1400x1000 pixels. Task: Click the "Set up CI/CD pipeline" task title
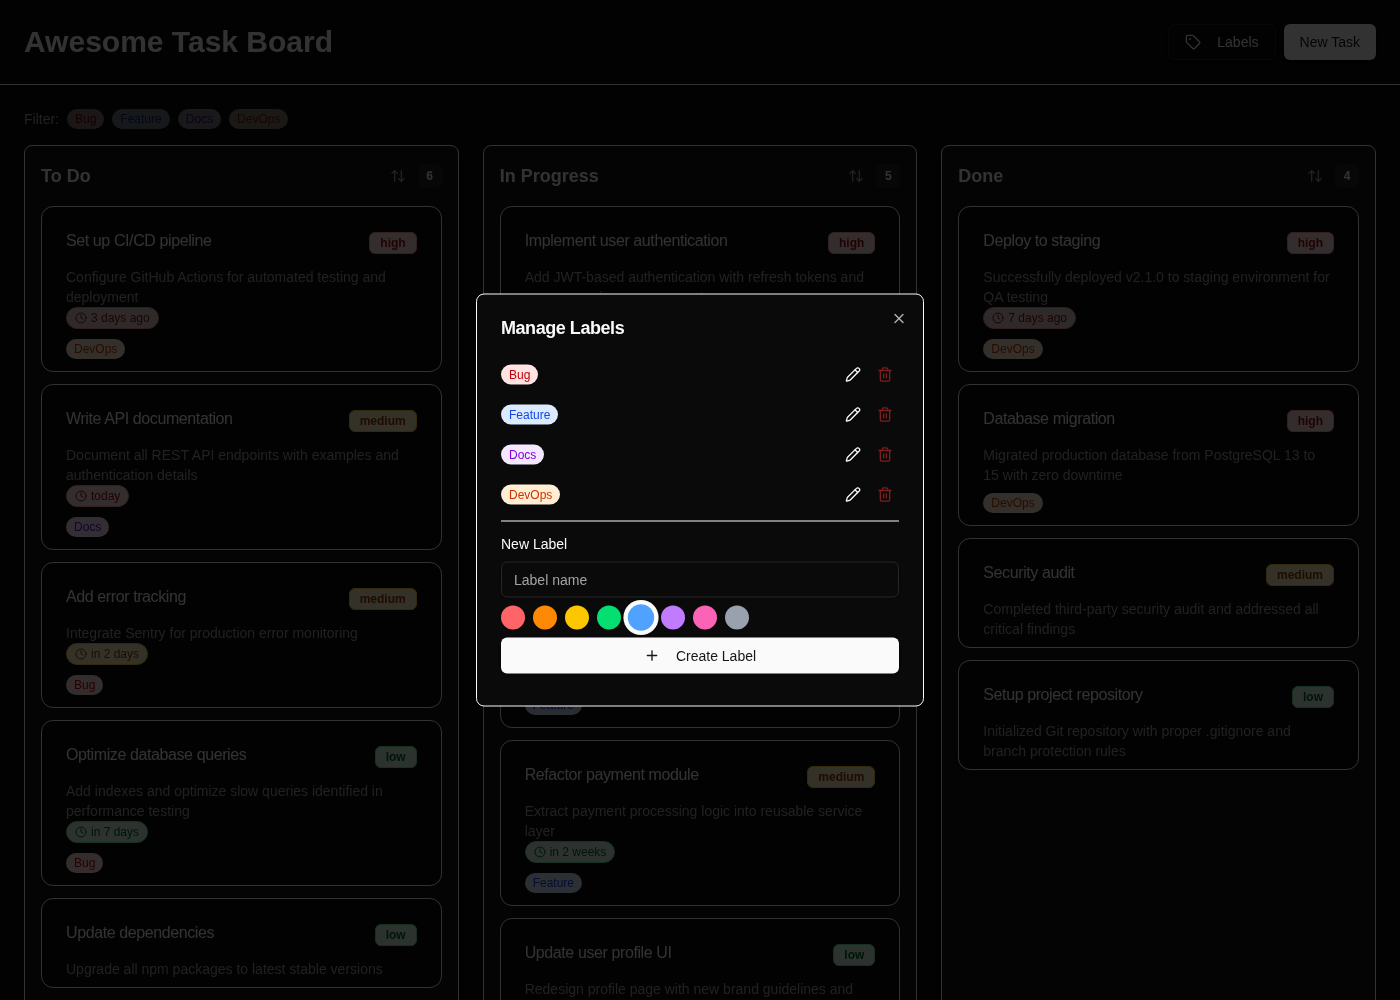coord(139,241)
